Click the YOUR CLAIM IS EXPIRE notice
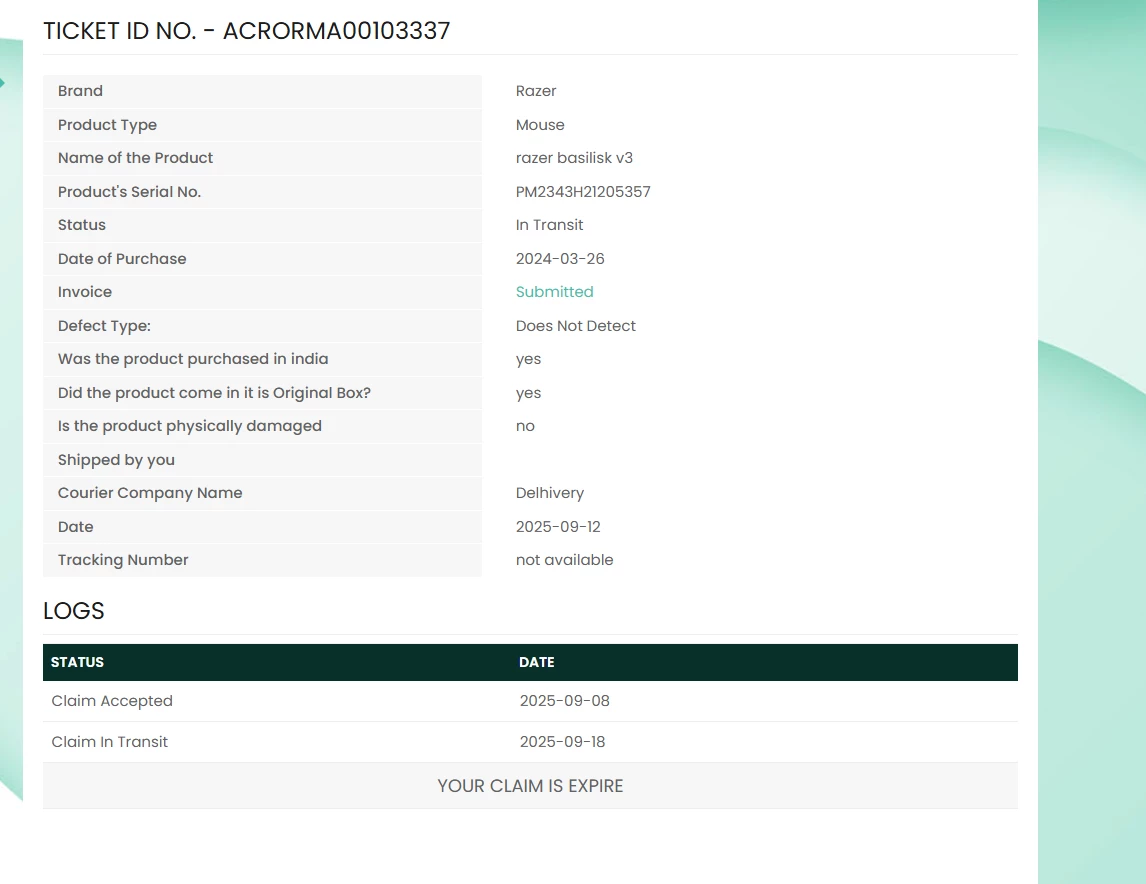The height and width of the screenshot is (884, 1146). coord(530,786)
